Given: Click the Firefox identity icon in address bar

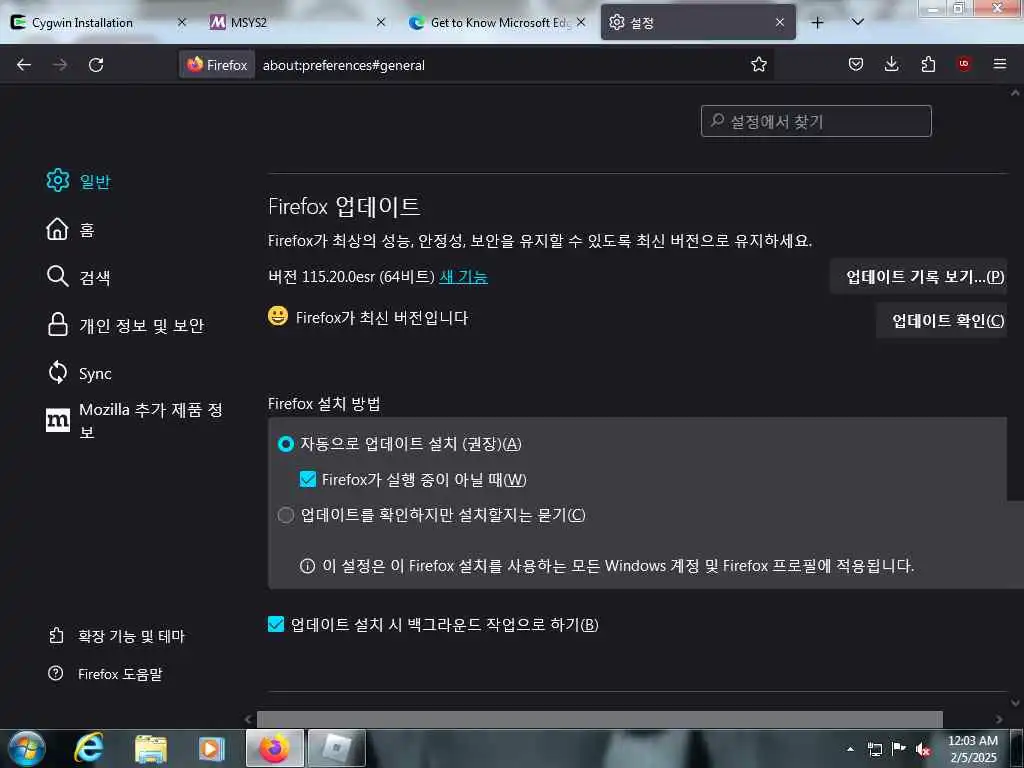Looking at the screenshot, I should [217, 65].
